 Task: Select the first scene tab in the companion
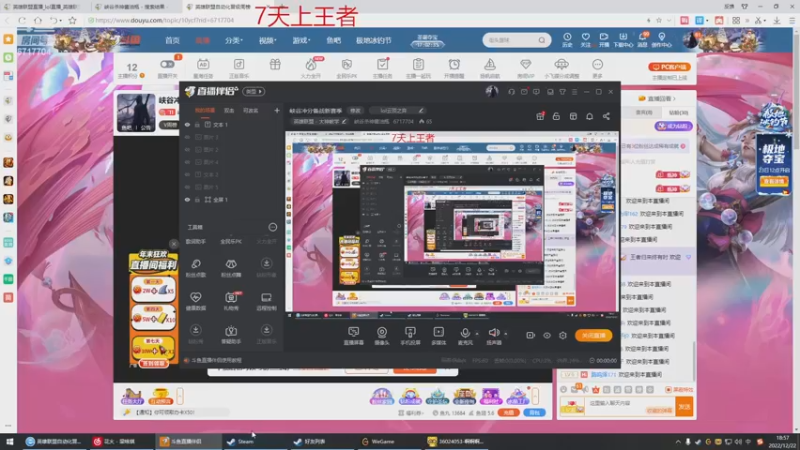click(205, 110)
